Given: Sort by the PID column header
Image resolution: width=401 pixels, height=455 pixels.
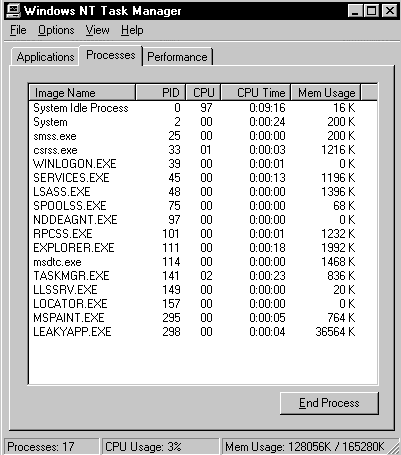Looking at the screenshot, I should 161,93.
